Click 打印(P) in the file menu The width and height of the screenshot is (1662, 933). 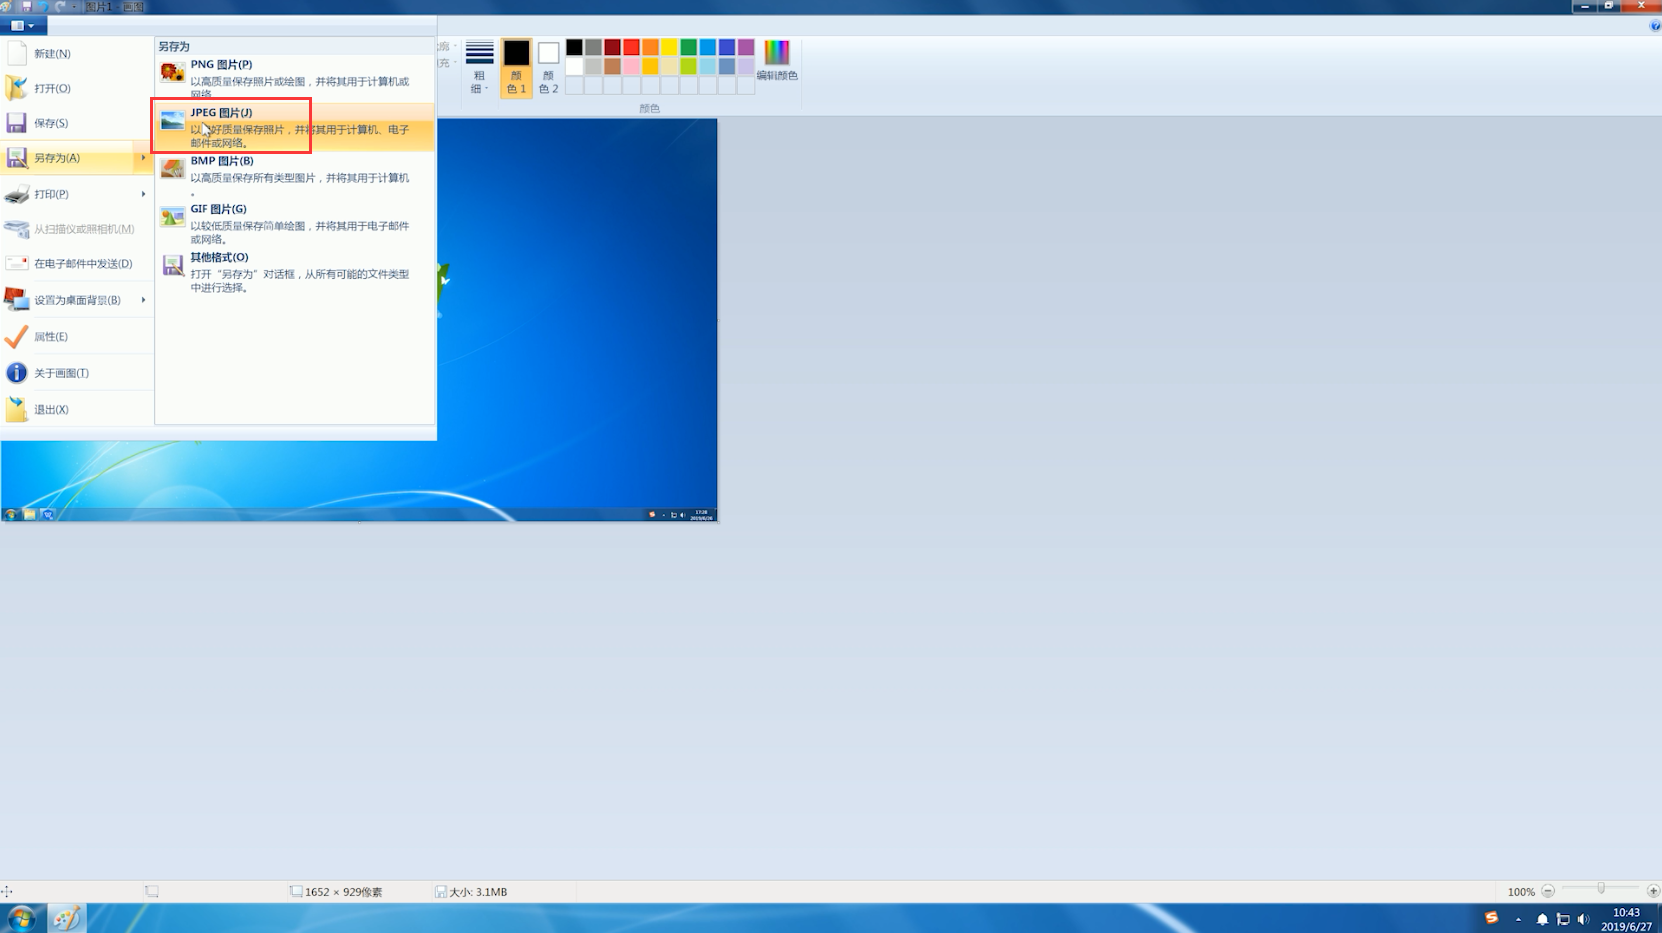click(77, 194)
